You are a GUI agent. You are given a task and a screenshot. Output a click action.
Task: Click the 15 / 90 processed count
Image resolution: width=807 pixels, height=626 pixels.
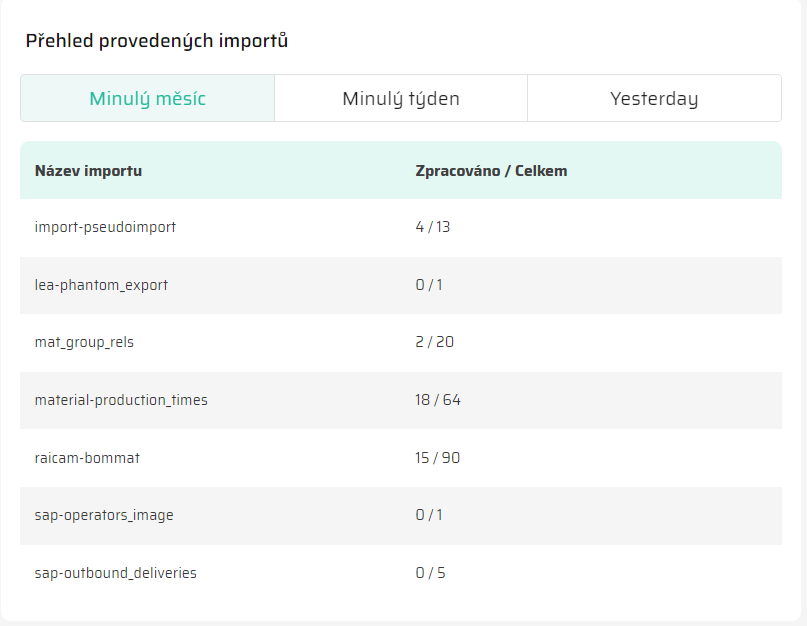438,458
